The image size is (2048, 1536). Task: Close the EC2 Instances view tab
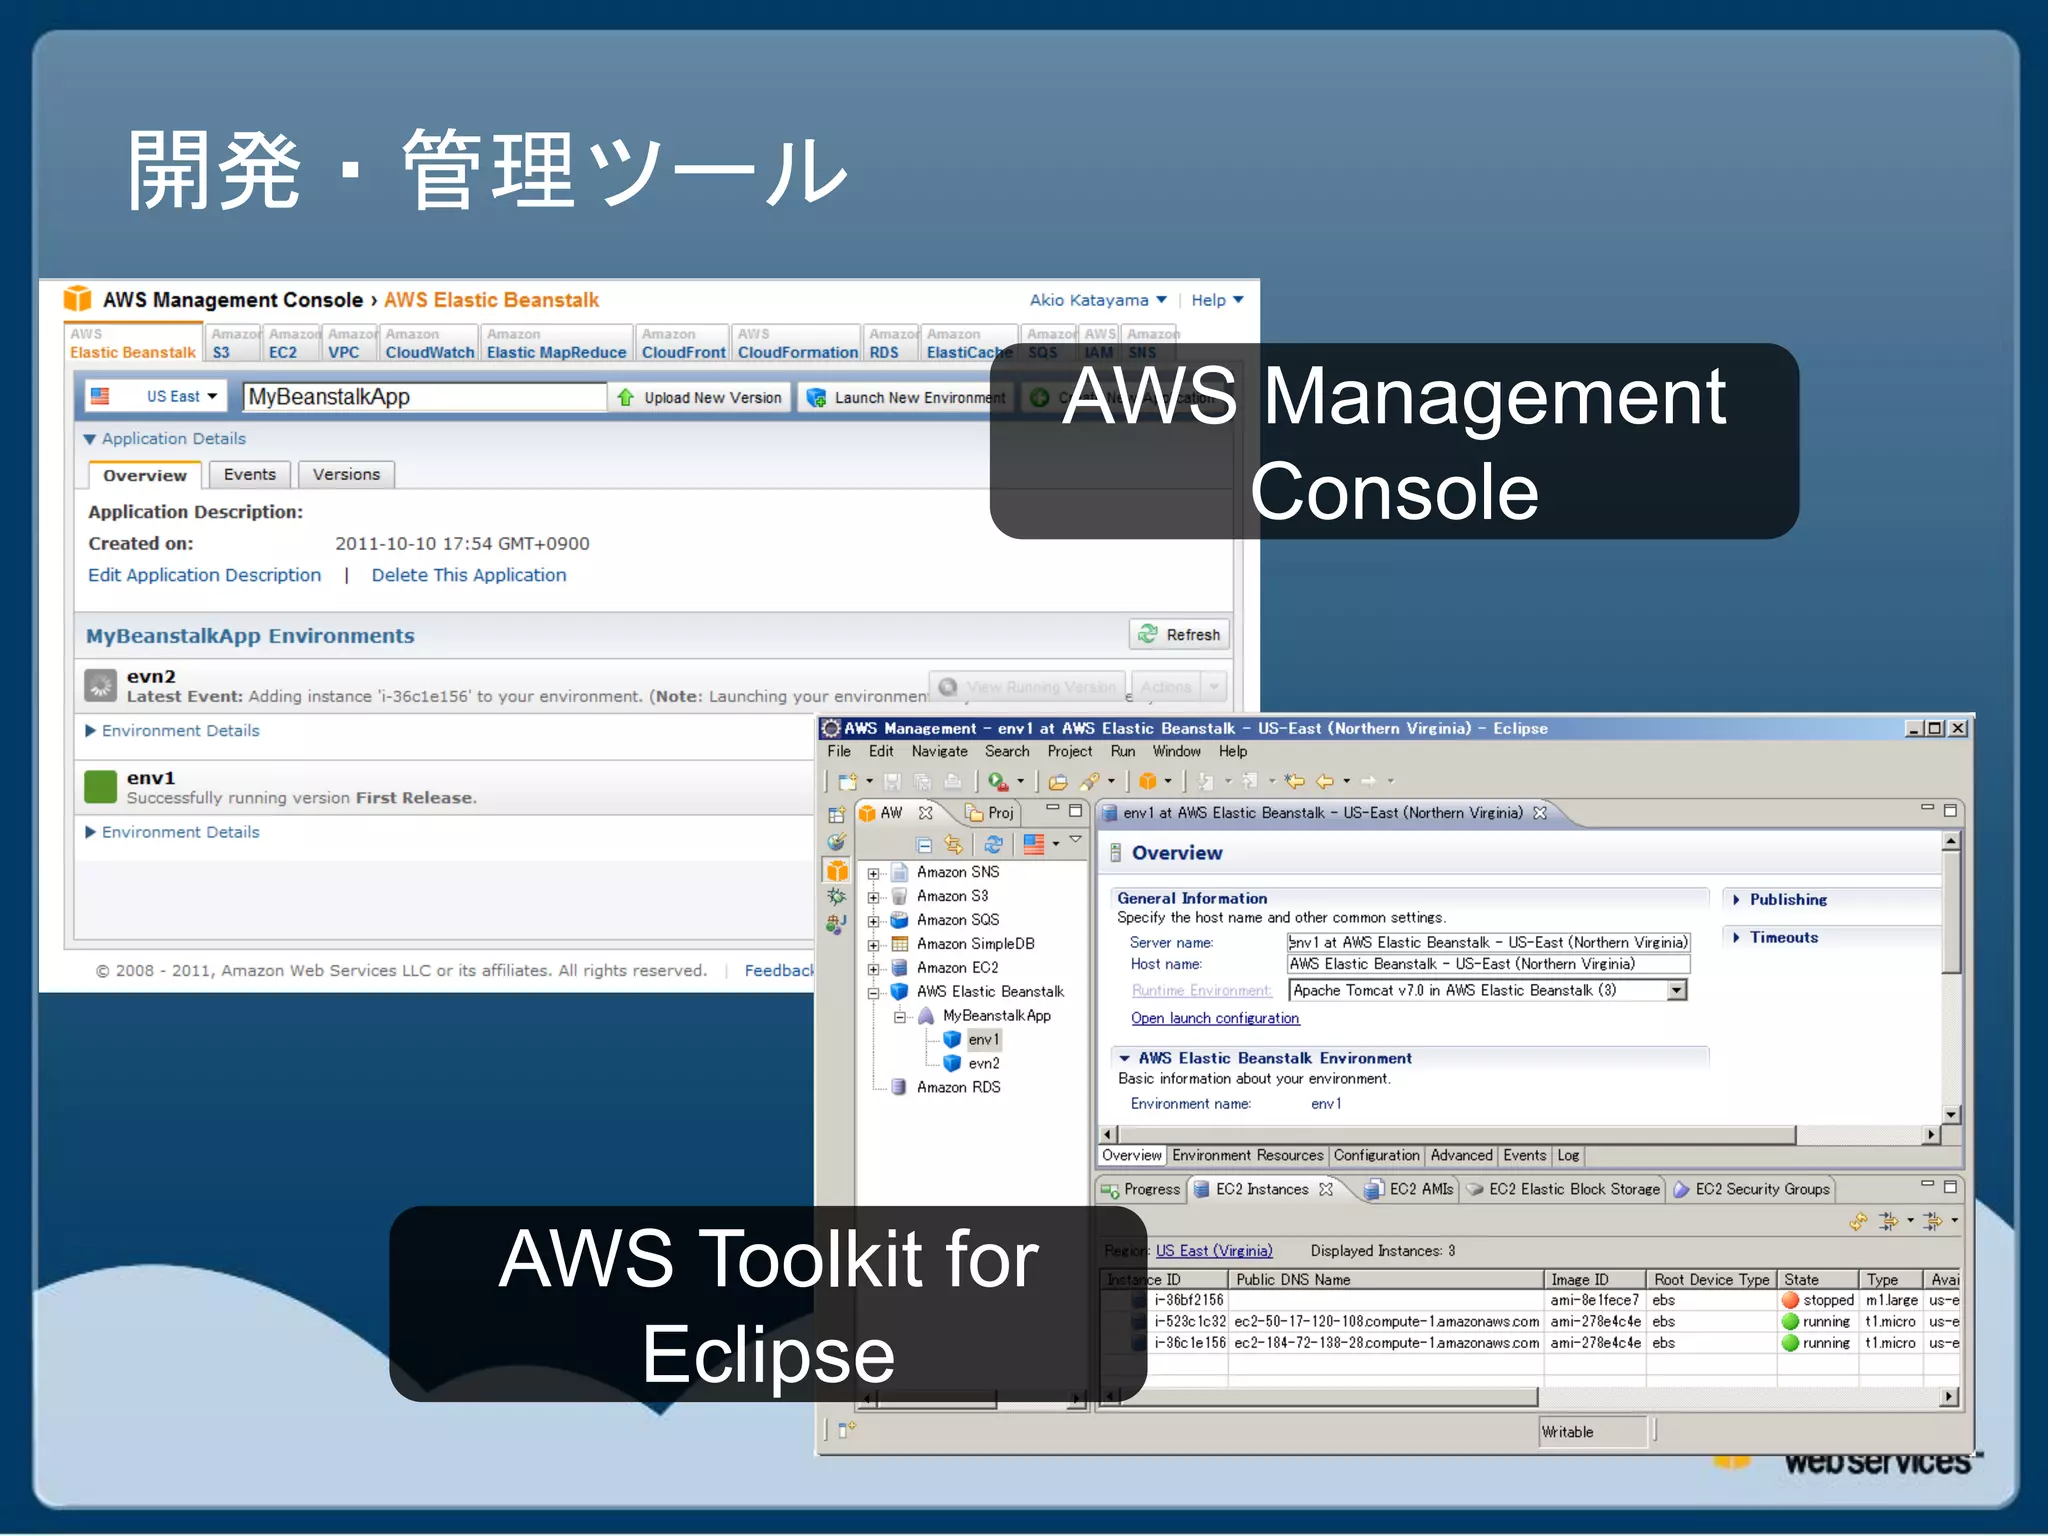pos(1326,1189)
